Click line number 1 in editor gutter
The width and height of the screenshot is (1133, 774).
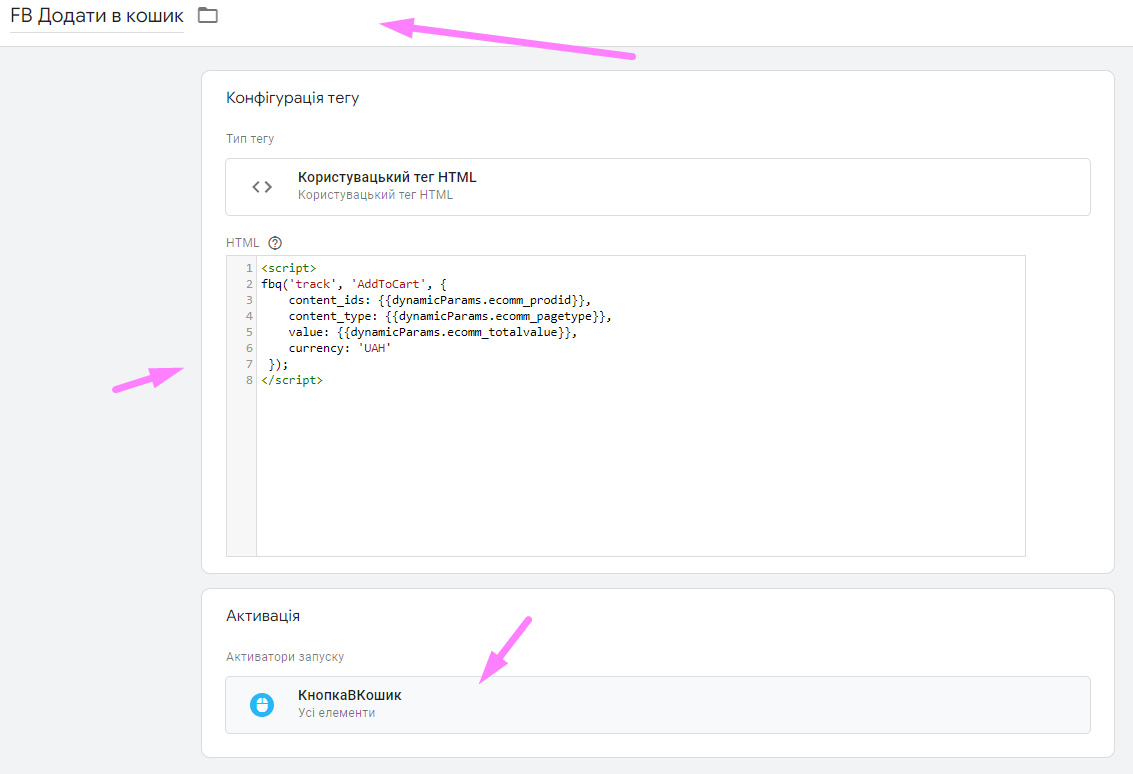tap(248, 268)
